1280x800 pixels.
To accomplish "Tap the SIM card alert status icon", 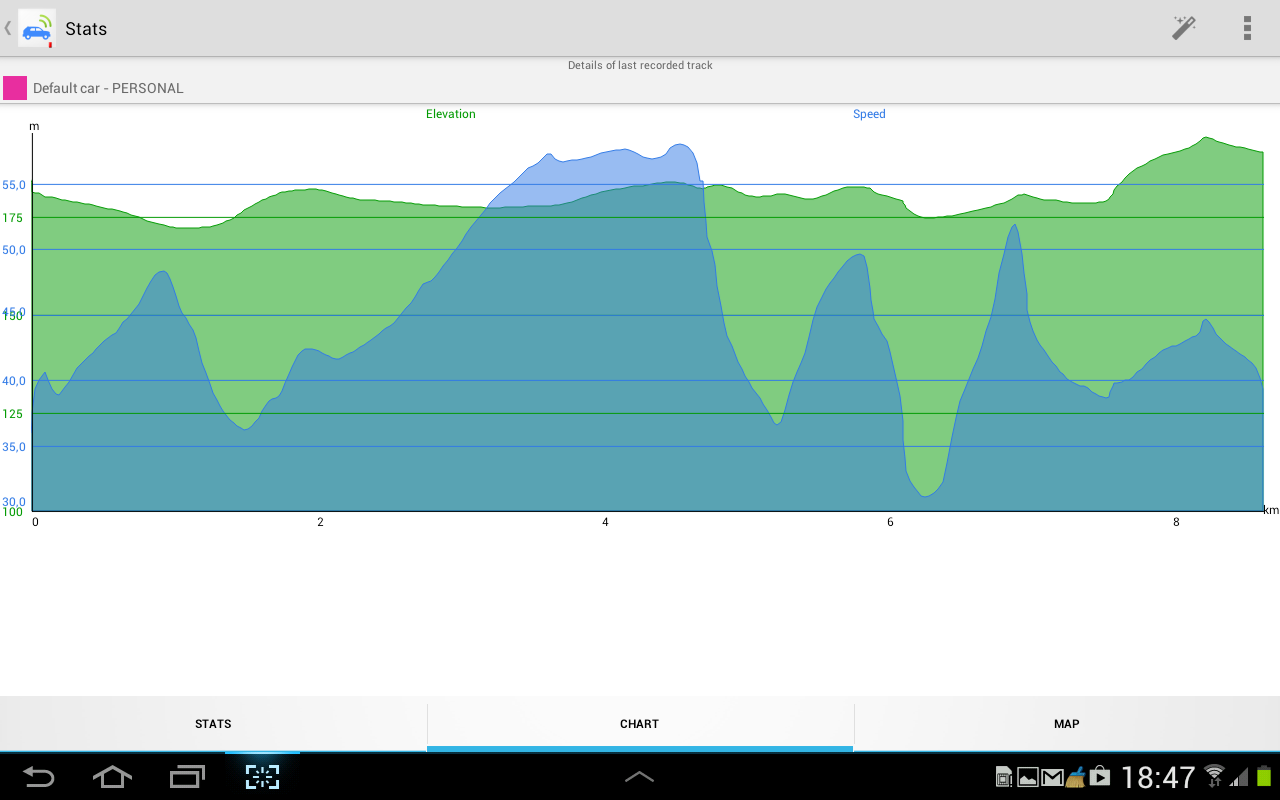I will (x=1003, y=777).
